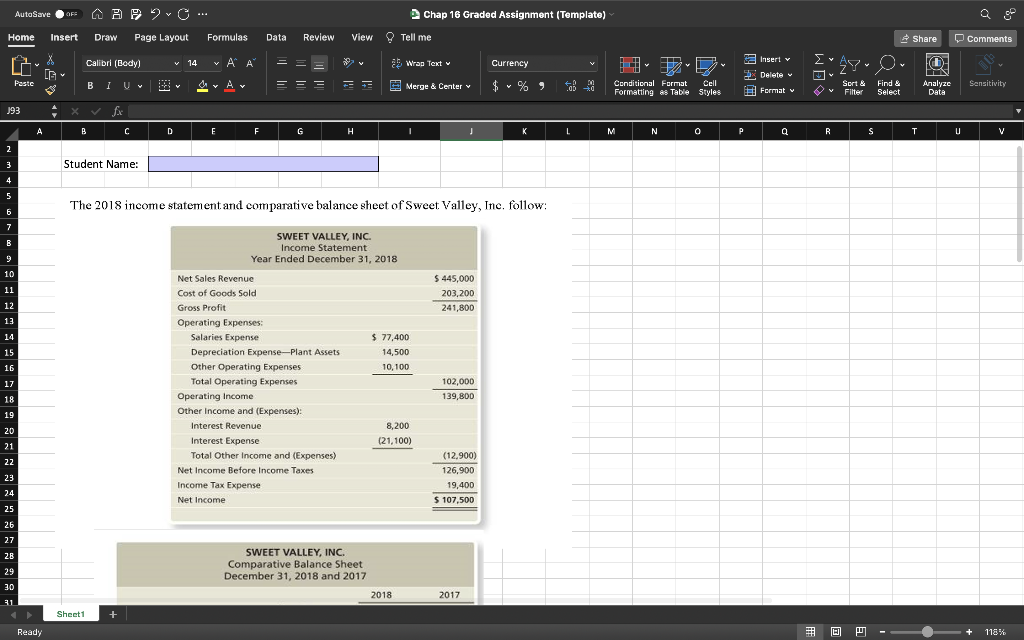
Task: Open the Data ribbon tab
Action: tap(276, 37)
